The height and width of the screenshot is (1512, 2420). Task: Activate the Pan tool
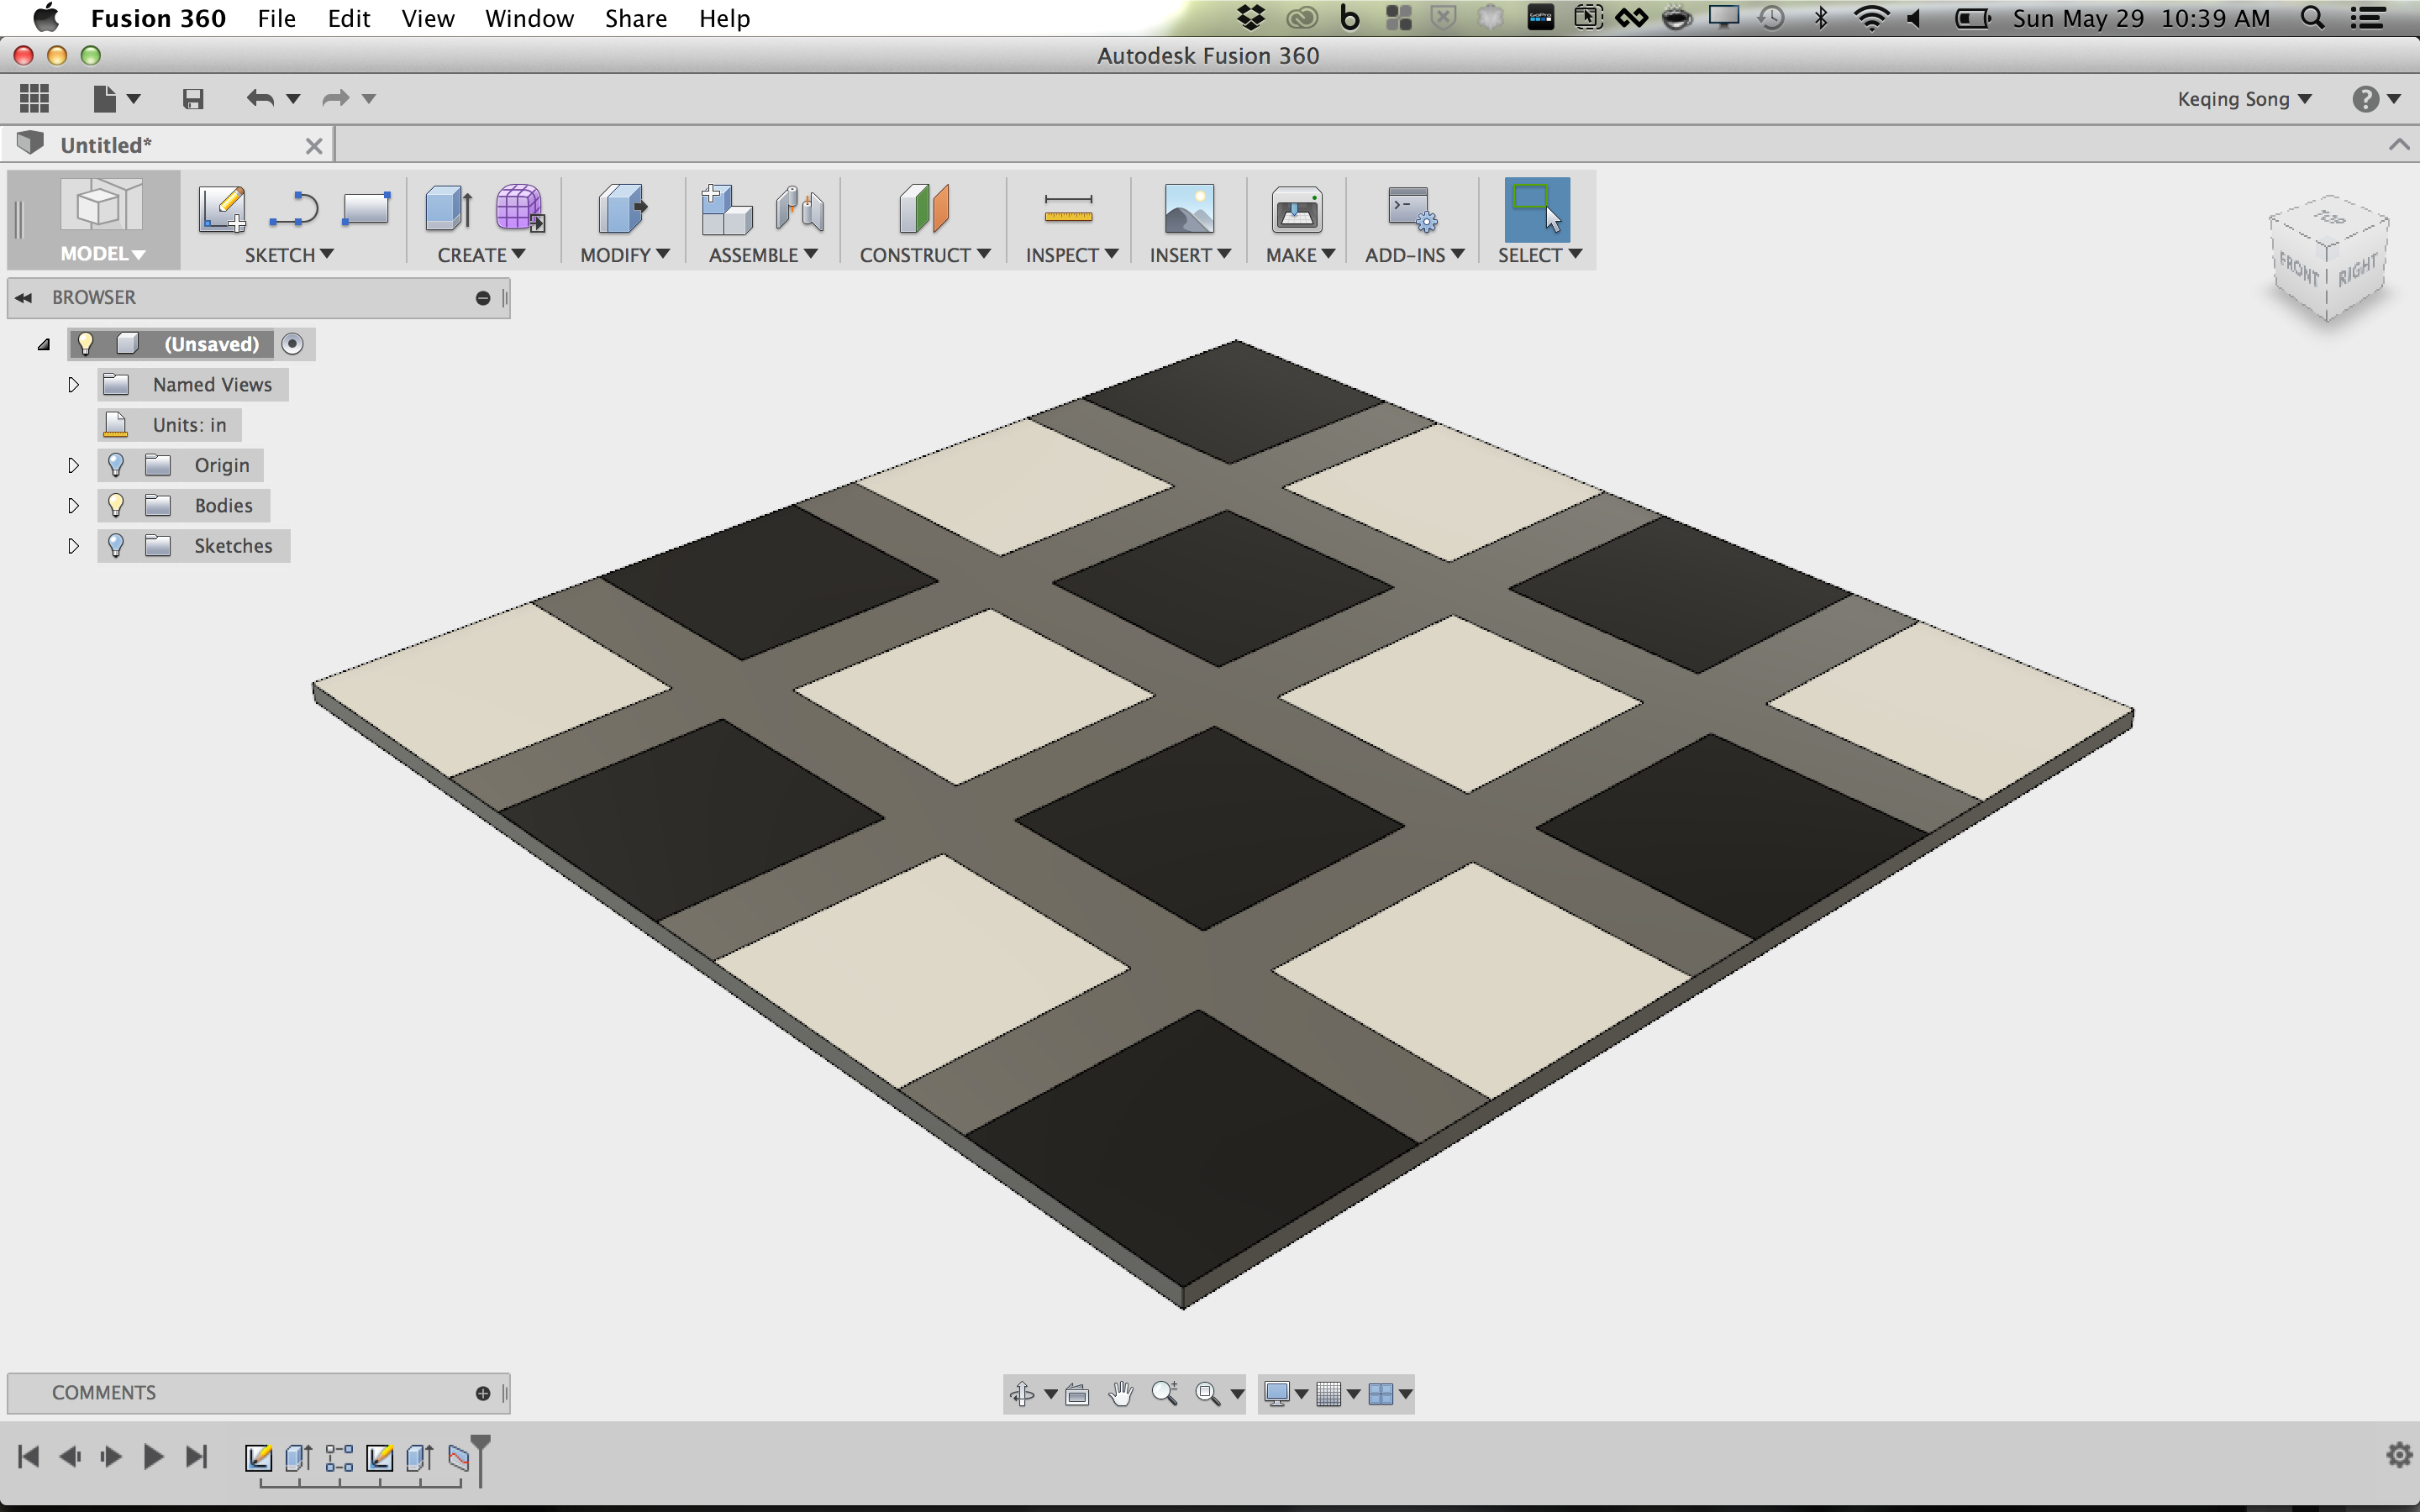tap(1122, 1393)
